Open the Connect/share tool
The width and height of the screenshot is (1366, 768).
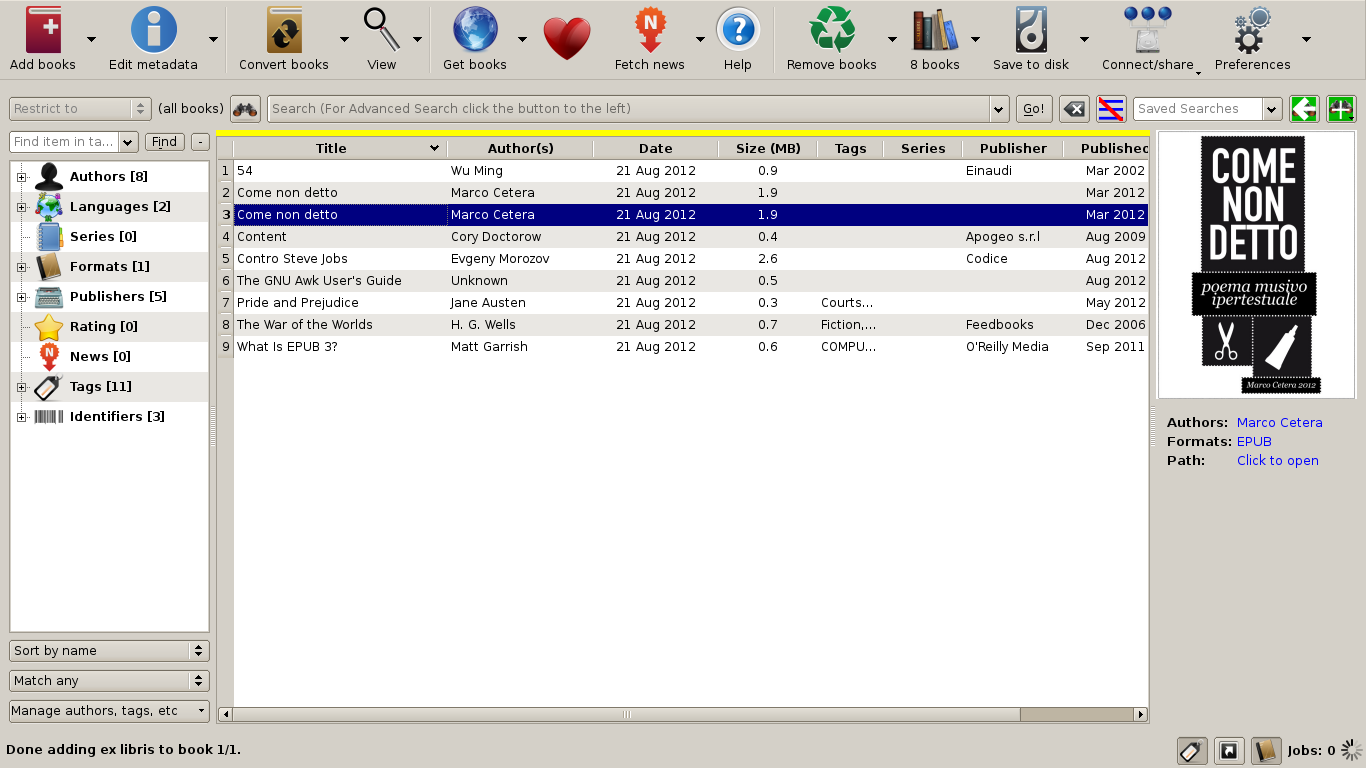pyautogui.click(x=1147, y=30)
